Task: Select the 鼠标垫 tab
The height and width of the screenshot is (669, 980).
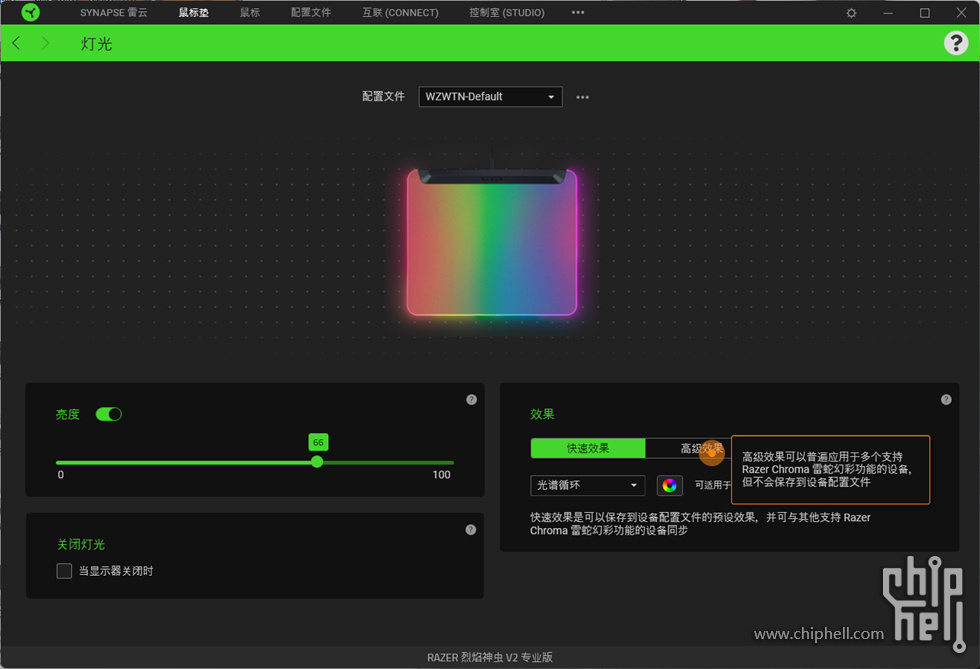Action: coord(194,13)
